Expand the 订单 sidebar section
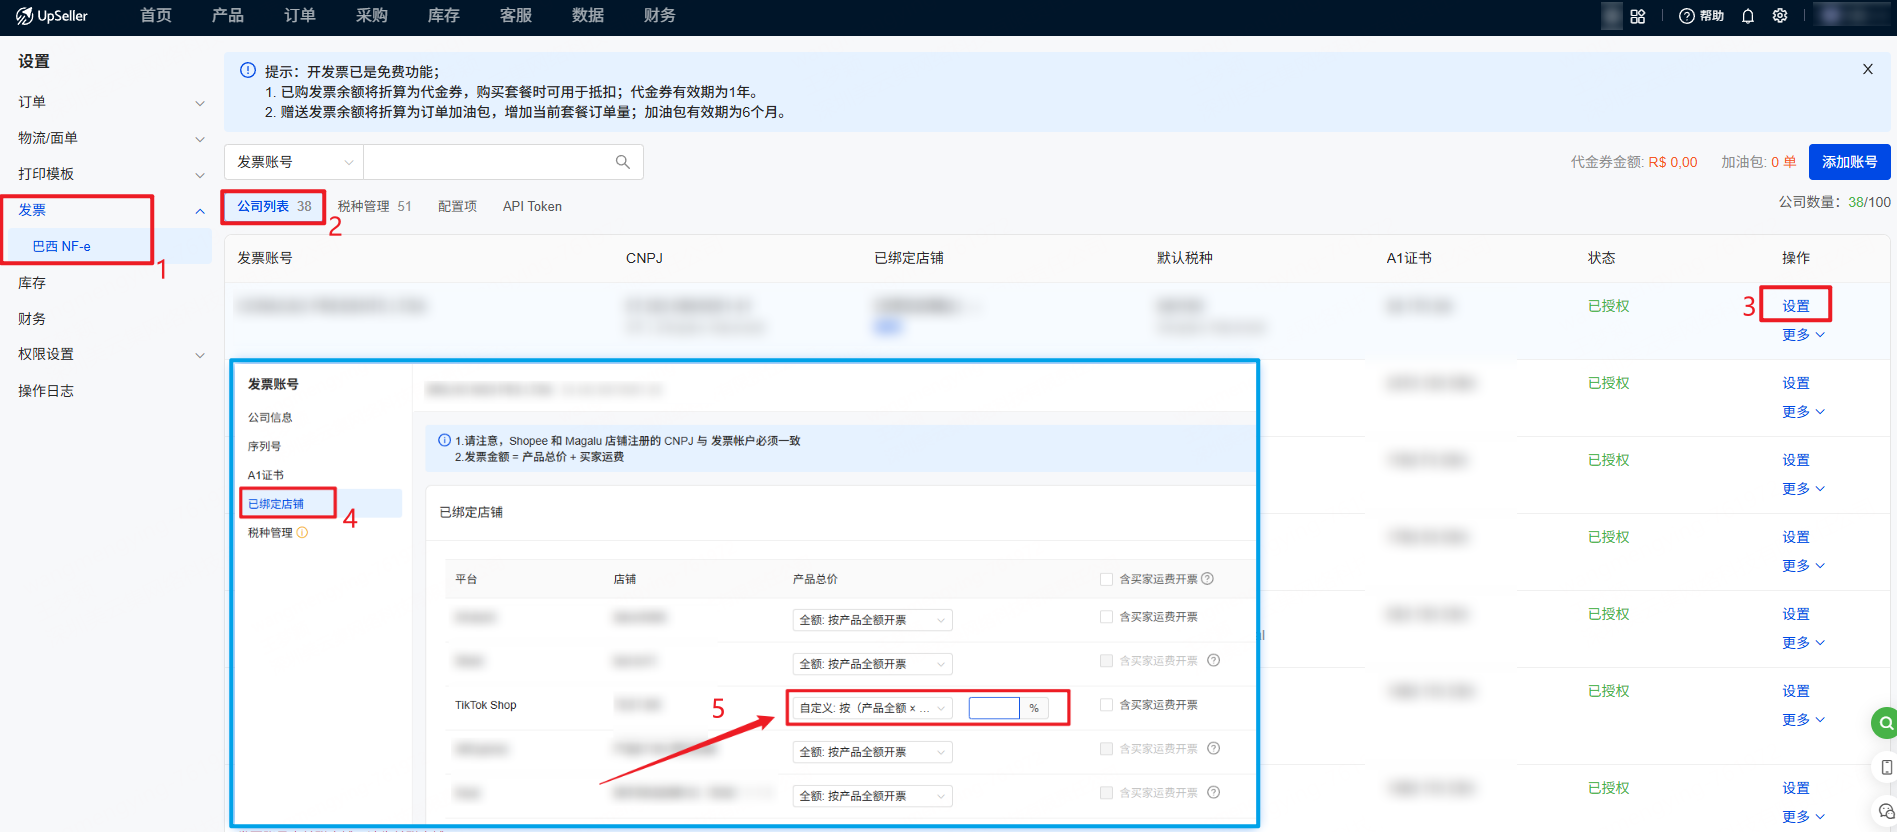Screen dimensions: 1897x832 pyautogui.click(x=108, y=102)
